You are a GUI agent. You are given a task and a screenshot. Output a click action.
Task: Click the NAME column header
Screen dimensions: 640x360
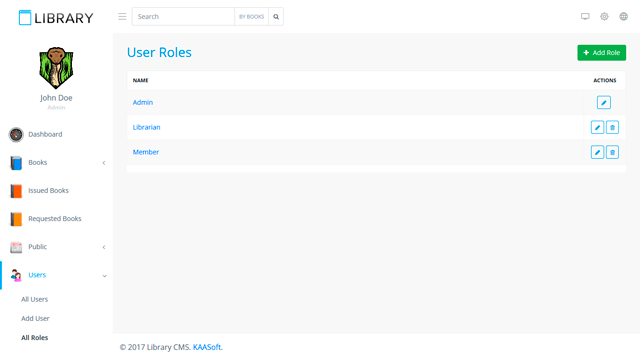click(x=140, y=80)
